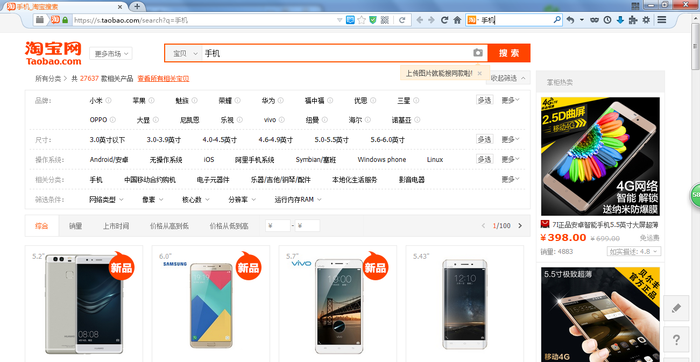Open vivo 5.7" phone thumbnail

tap(338, 306)
